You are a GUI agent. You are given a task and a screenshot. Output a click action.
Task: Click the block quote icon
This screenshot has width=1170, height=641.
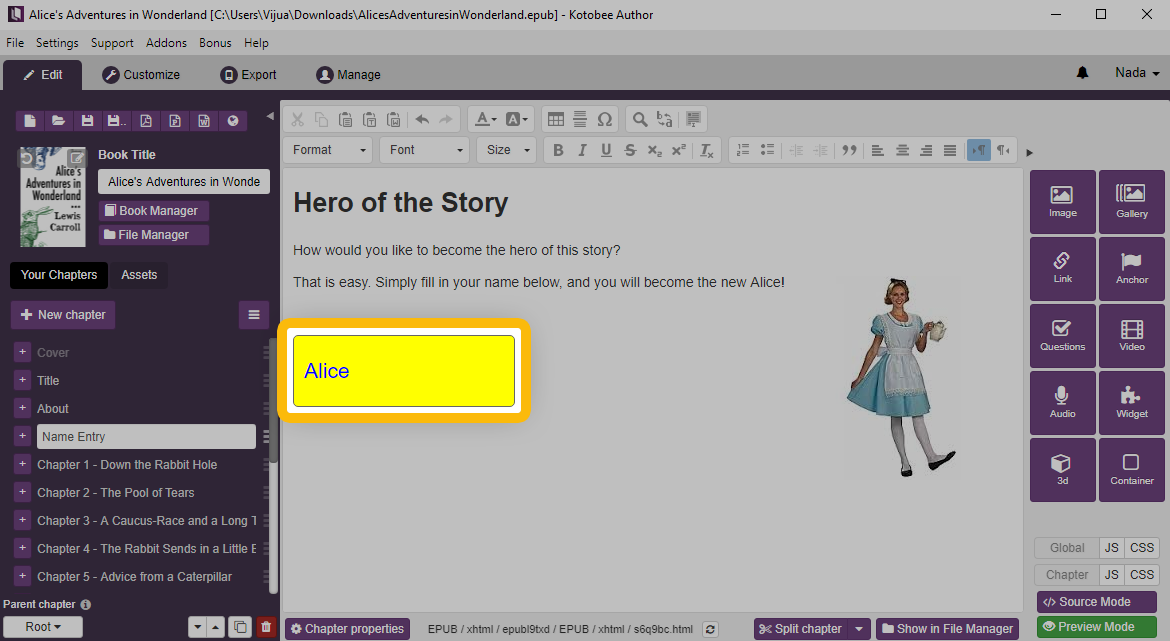tap(850, 150)
